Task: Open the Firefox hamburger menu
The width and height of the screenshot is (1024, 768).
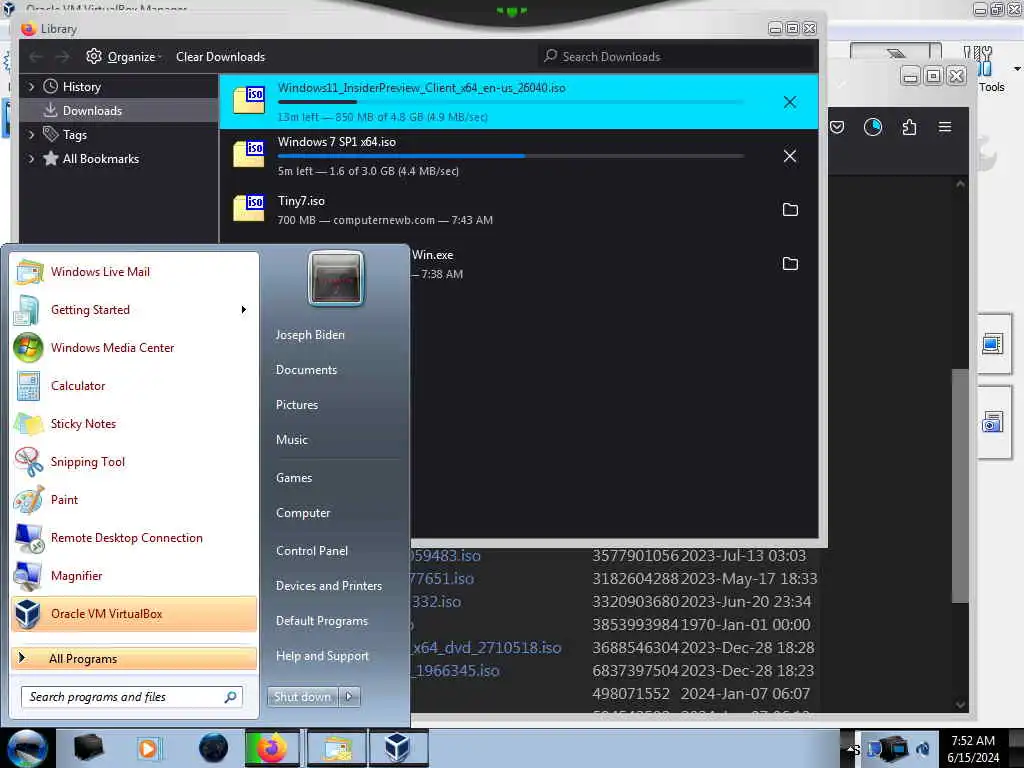Action: [945, 127]
